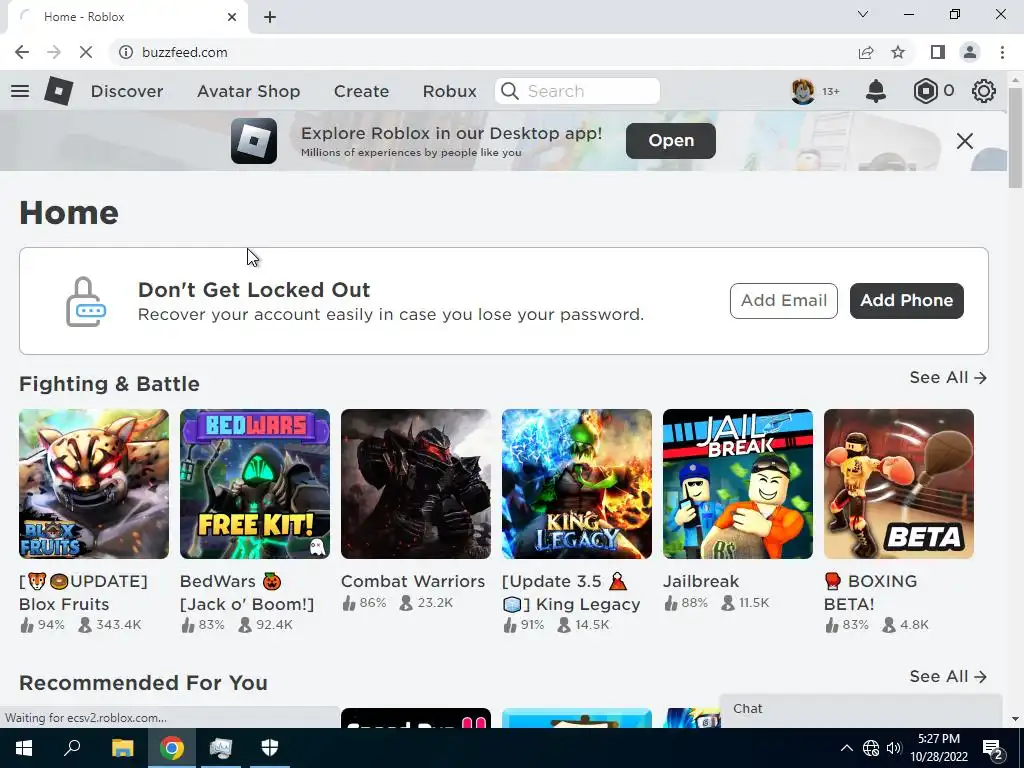Show hidden system tray icons
1024x768 pixels.
click(846, 748)
